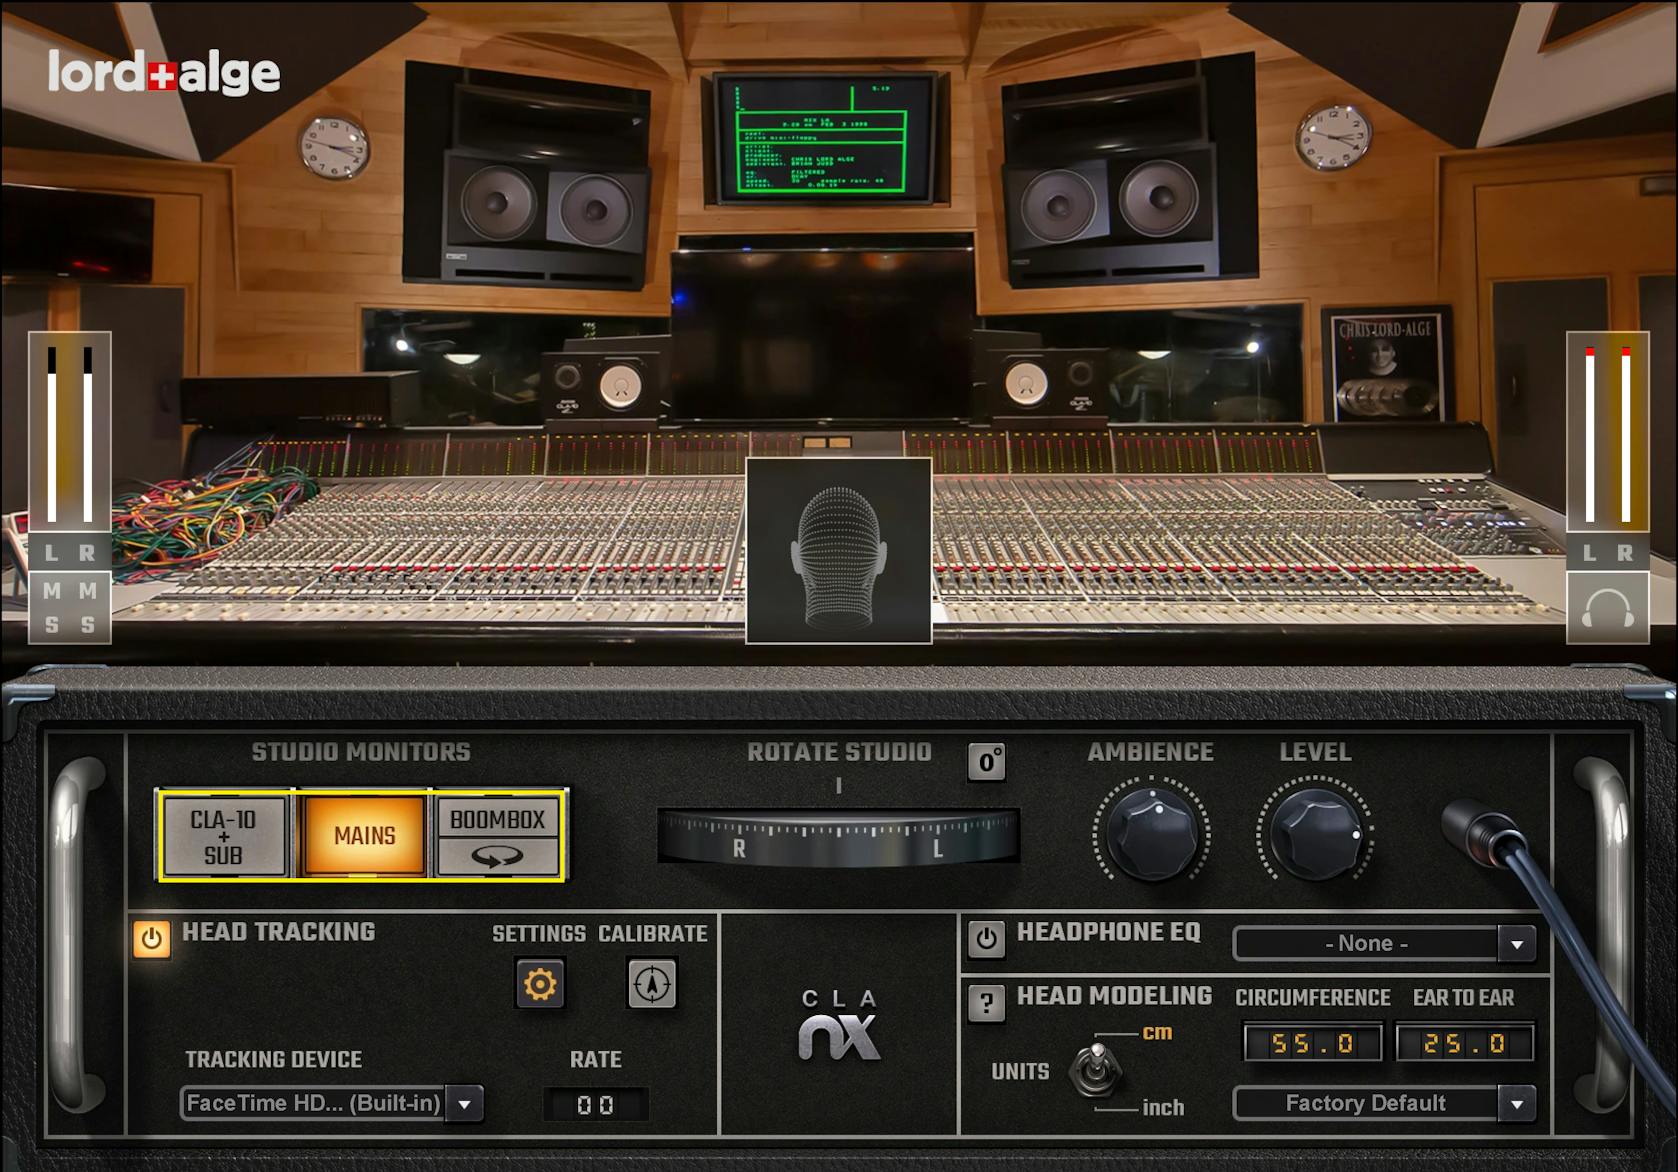
Task: Click the 3D head tracking visualization
Action: (x=839, y=549)
